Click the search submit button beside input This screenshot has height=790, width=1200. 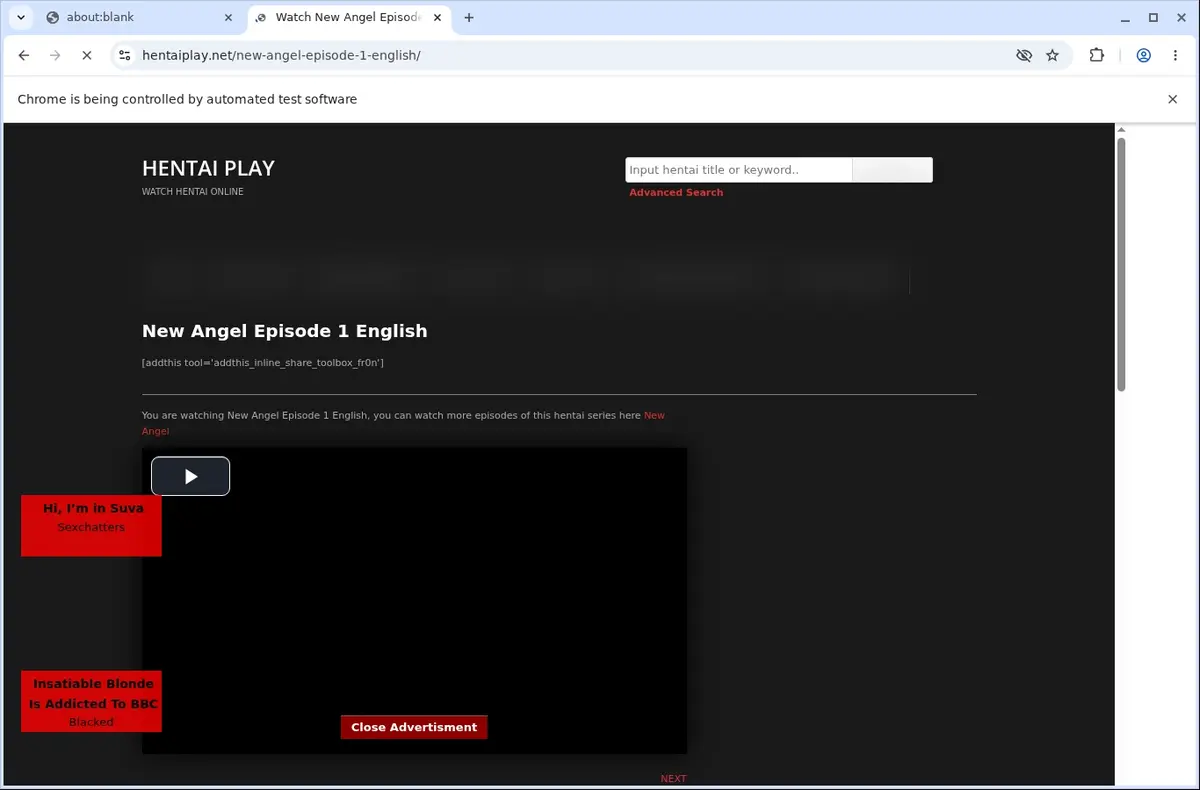(x=892, y=170)
